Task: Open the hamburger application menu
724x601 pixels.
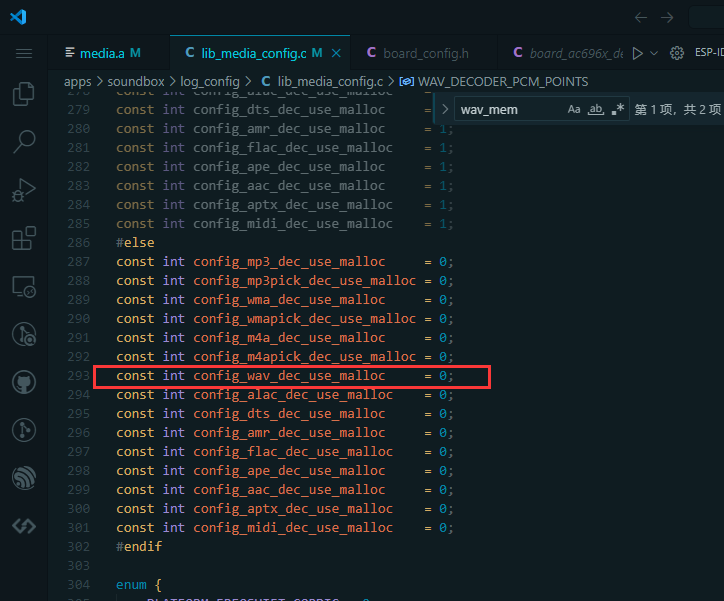Action: [x=24, y=54]
